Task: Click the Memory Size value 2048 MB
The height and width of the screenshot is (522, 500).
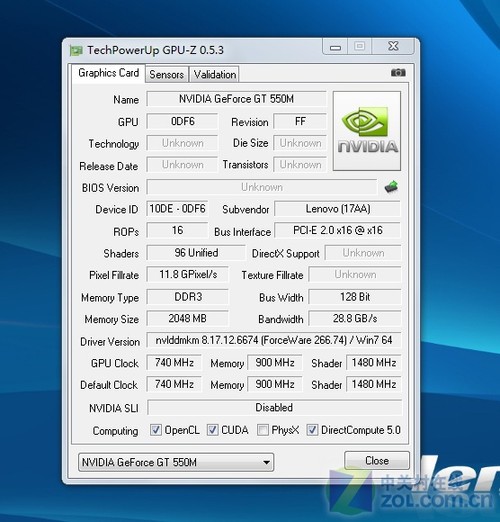Action: [x=188, y=318]
